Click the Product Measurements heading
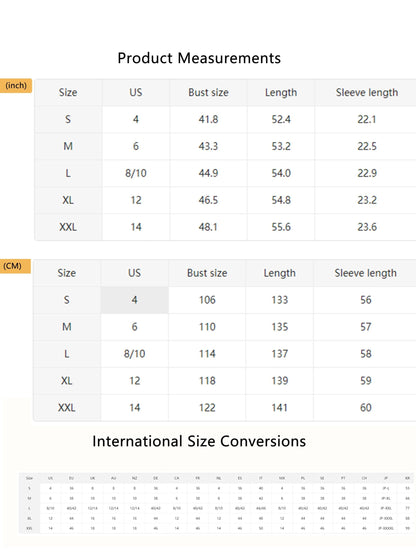Image resolution: width=416 pixels, height=555 pixels. coord(199,58)
